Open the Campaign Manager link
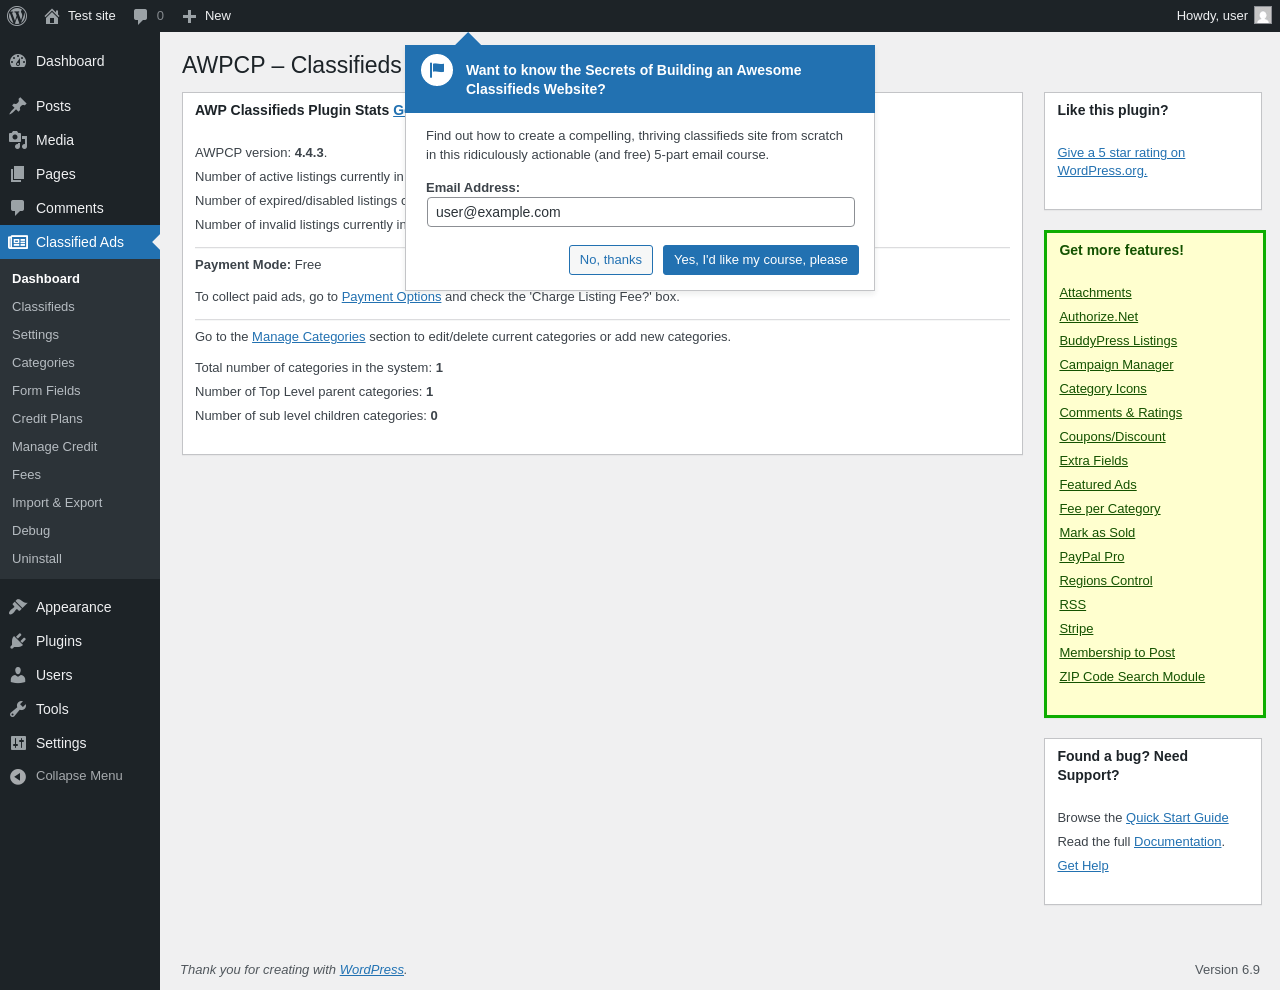The width and height of the screenshot is (1280, 990). tap(1116, 365)
